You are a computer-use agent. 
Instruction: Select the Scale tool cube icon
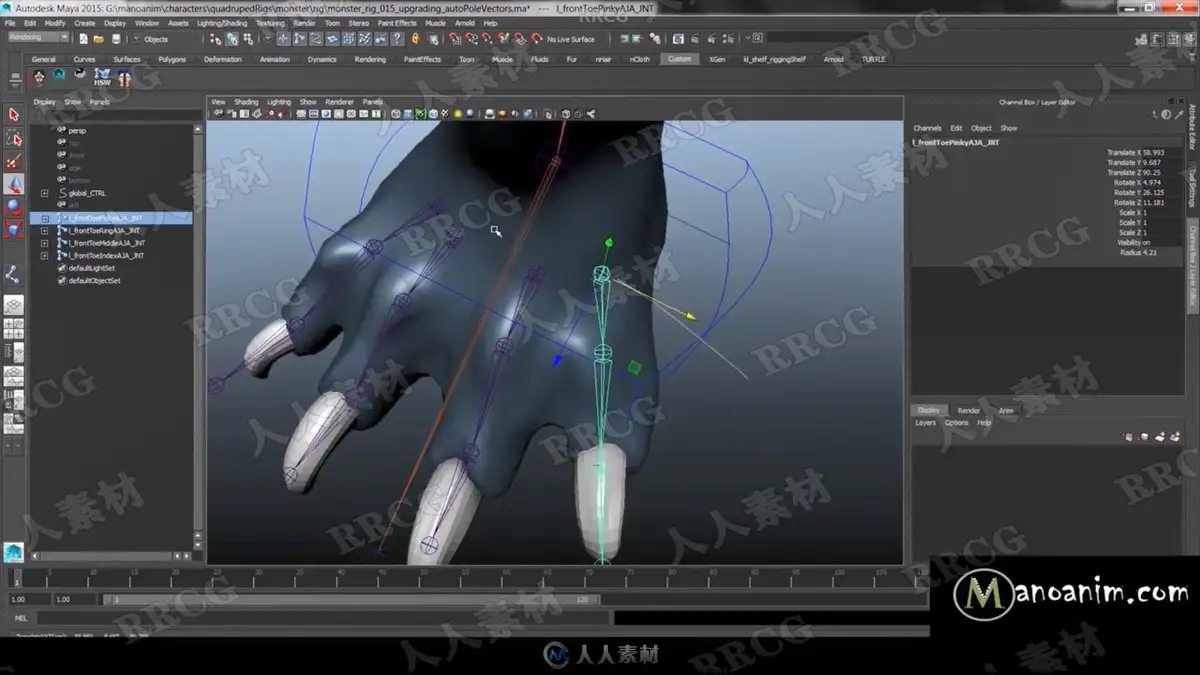pyautogui.click(x=14, y=230)
